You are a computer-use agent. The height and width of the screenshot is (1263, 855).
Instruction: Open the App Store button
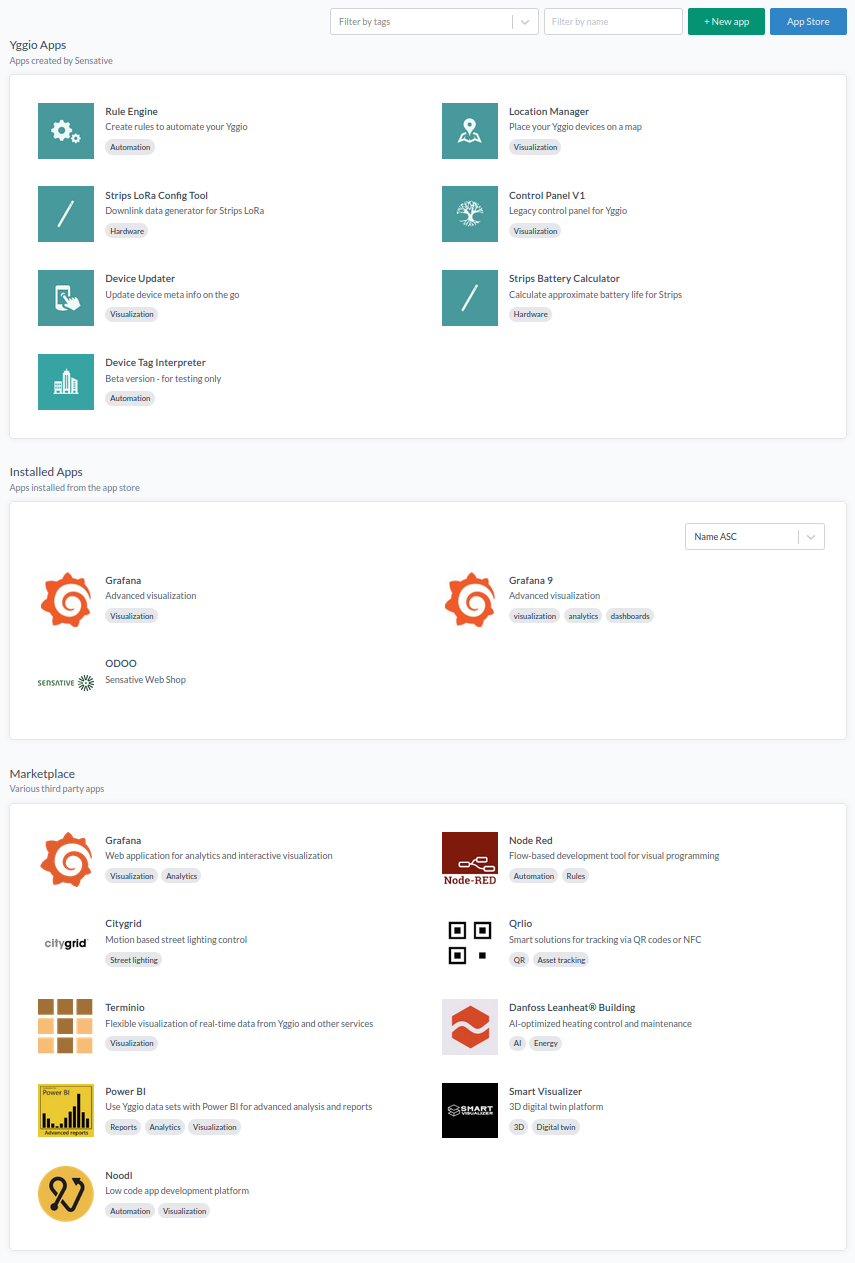(x=808, y=22)
